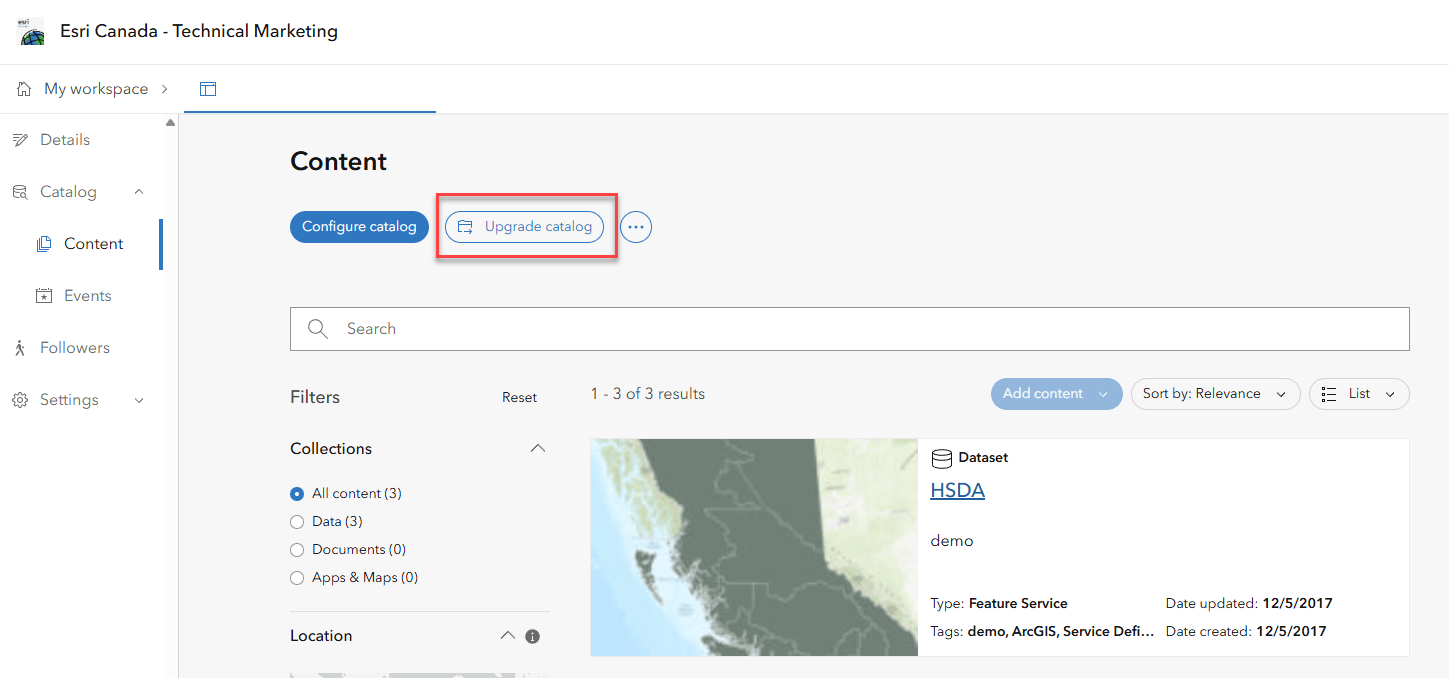The image size is (1449, 678).
Task: Click the Events calendar icon
Action: point(44,296)
